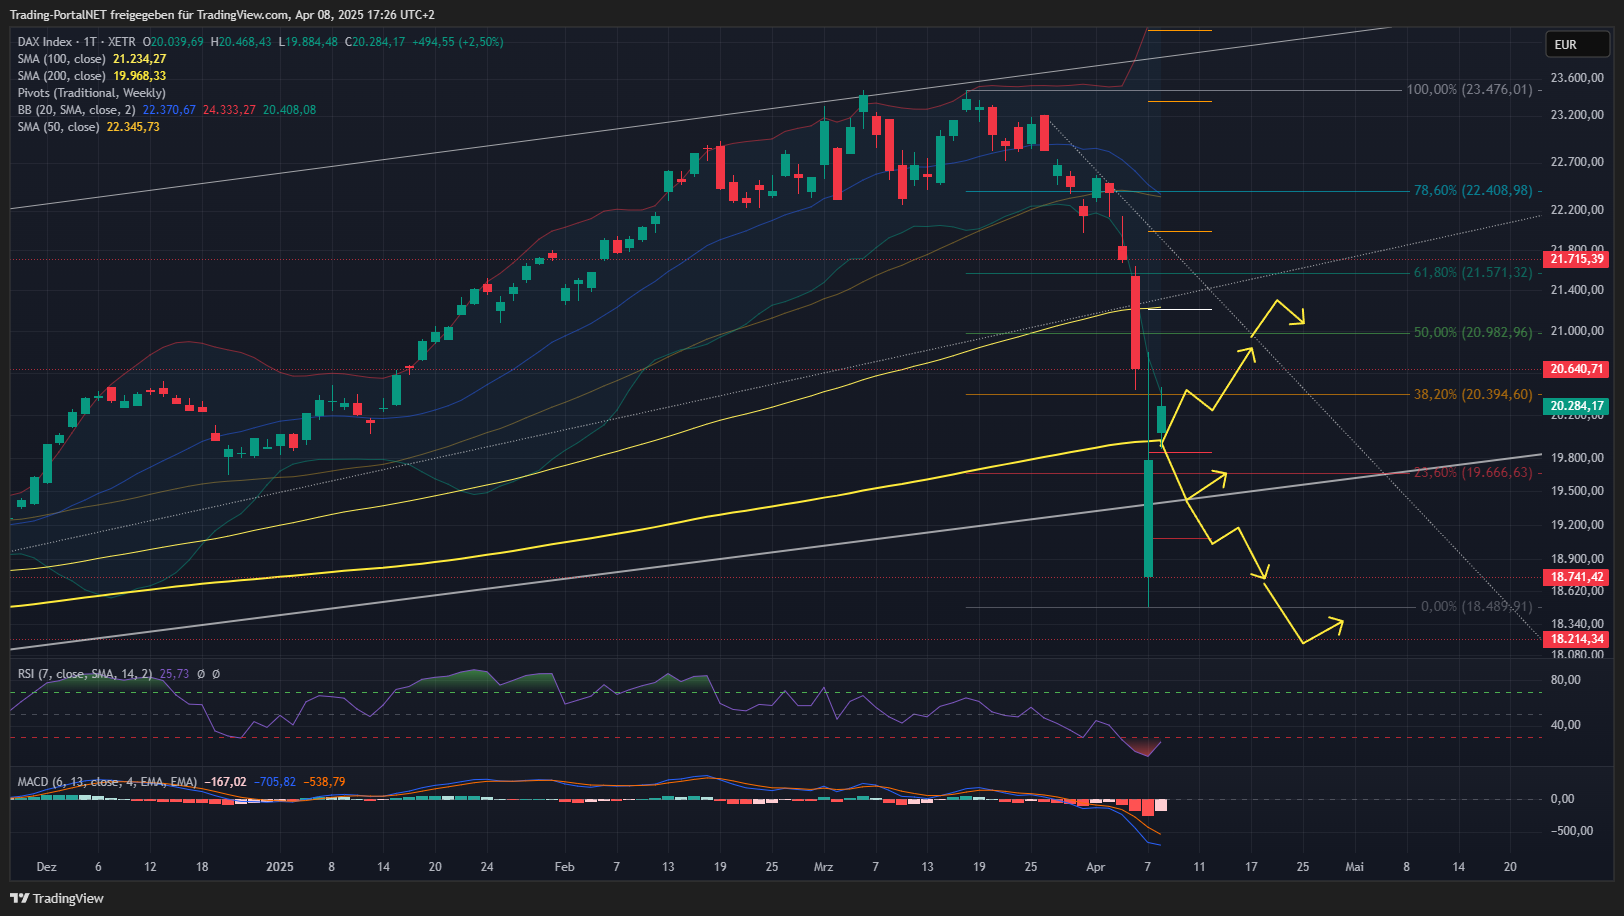The height and width of the screenshot is (916, 1624).
Task: Click price axis label 19.800,00
Action: 1577,458
